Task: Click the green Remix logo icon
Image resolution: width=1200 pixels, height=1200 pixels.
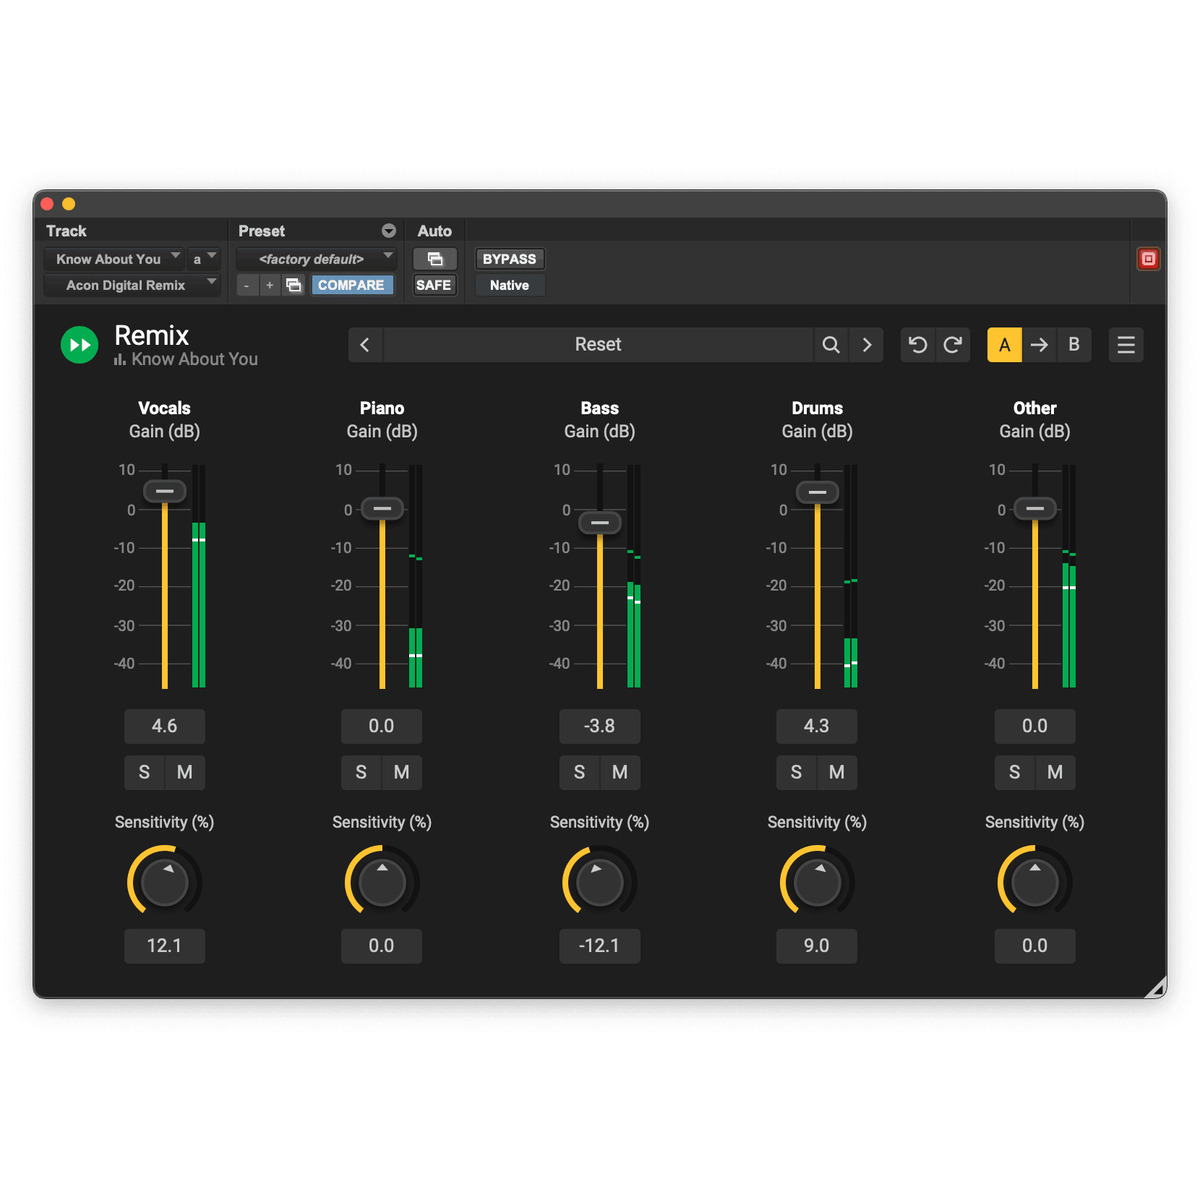Action: [x=80, y=345]
